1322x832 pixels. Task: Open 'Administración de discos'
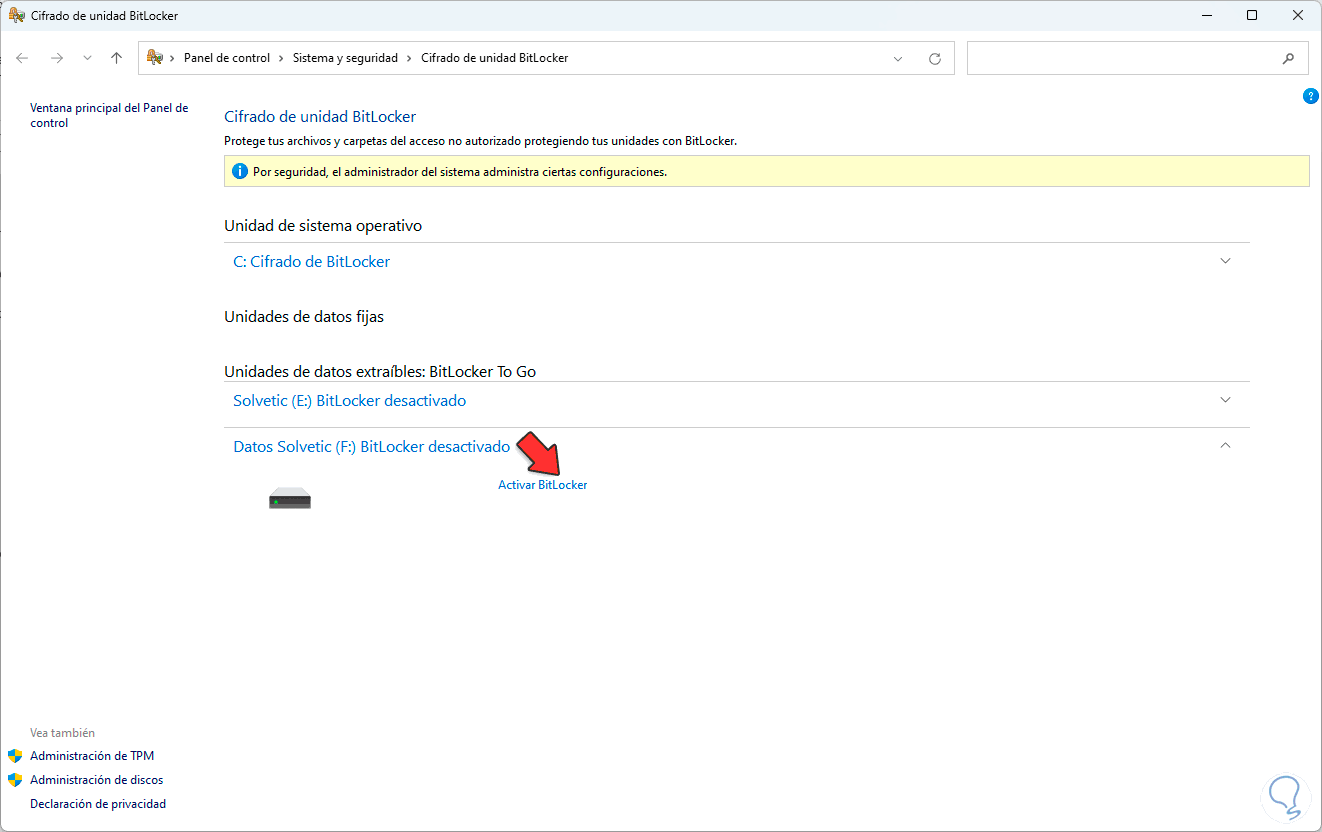[96, 780]
